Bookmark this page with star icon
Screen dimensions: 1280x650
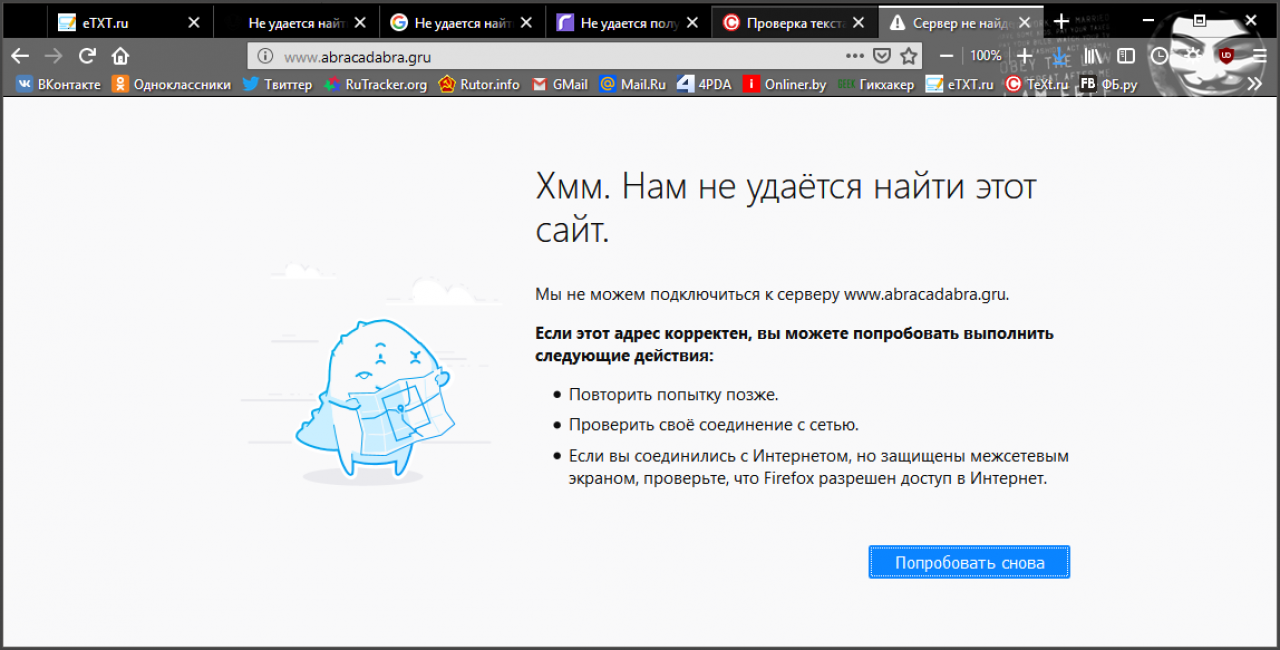tap(908, 56)
